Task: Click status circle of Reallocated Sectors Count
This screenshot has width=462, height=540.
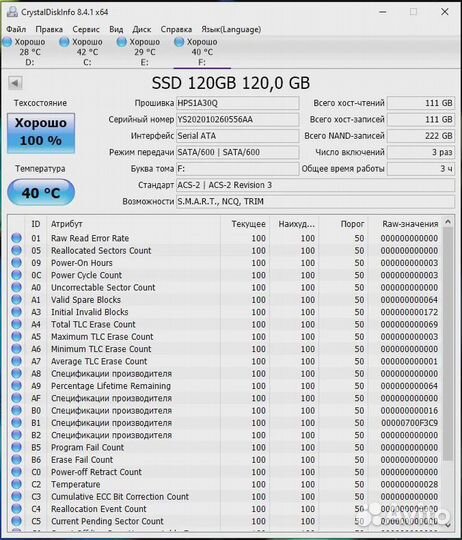Action: 16,250
